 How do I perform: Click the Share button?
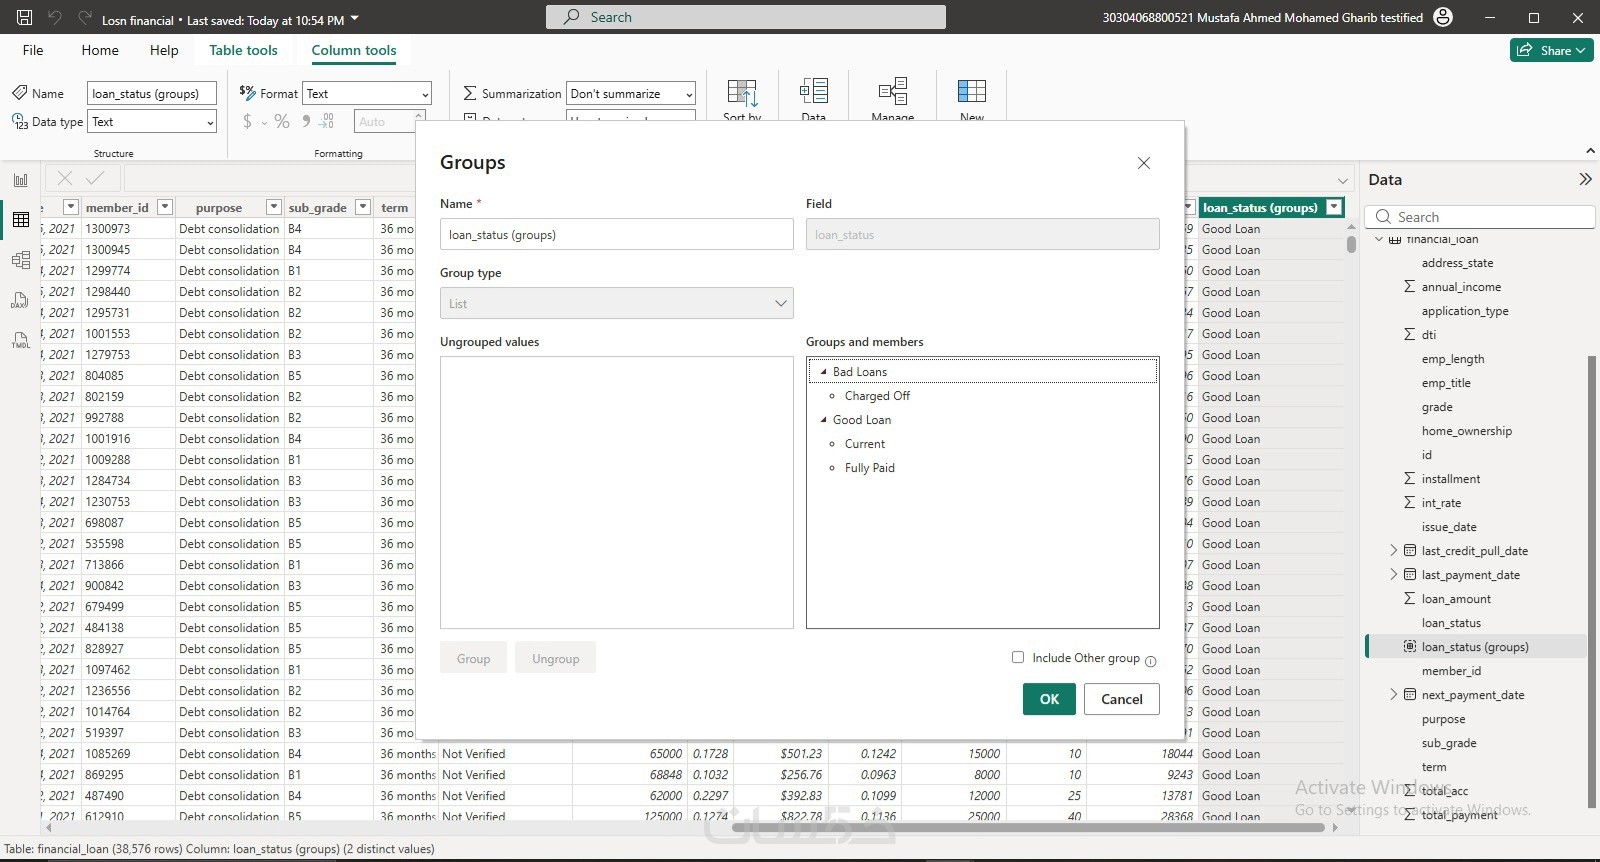coord(1552,50)
